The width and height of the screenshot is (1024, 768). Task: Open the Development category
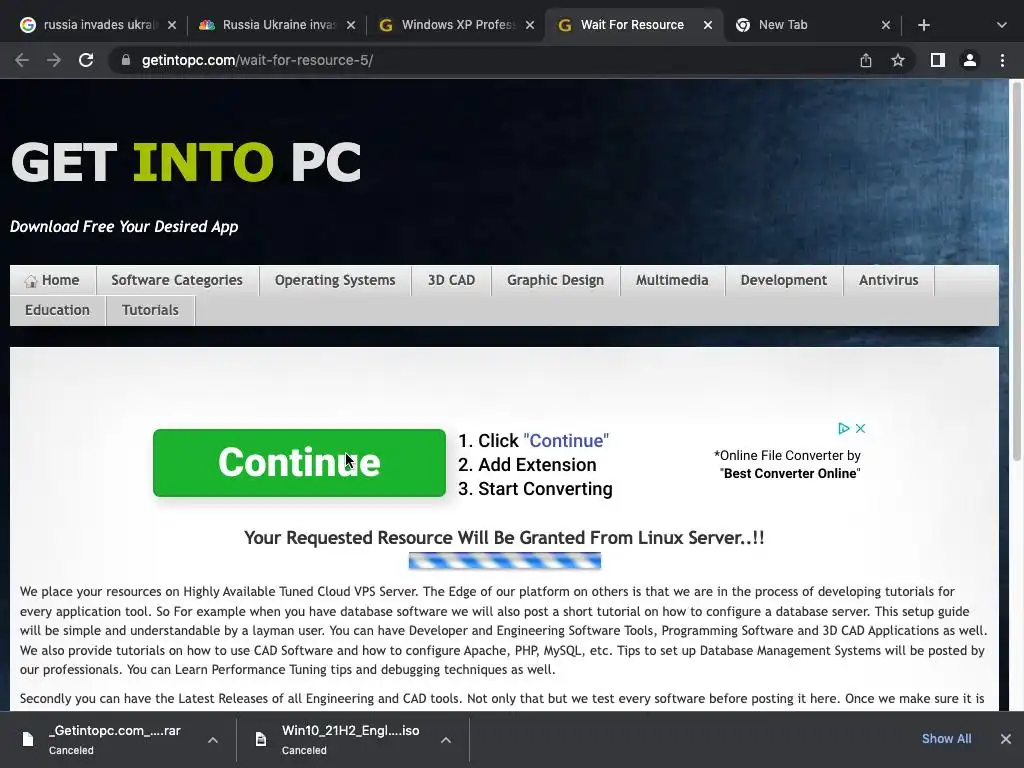(x=784, y=280)
